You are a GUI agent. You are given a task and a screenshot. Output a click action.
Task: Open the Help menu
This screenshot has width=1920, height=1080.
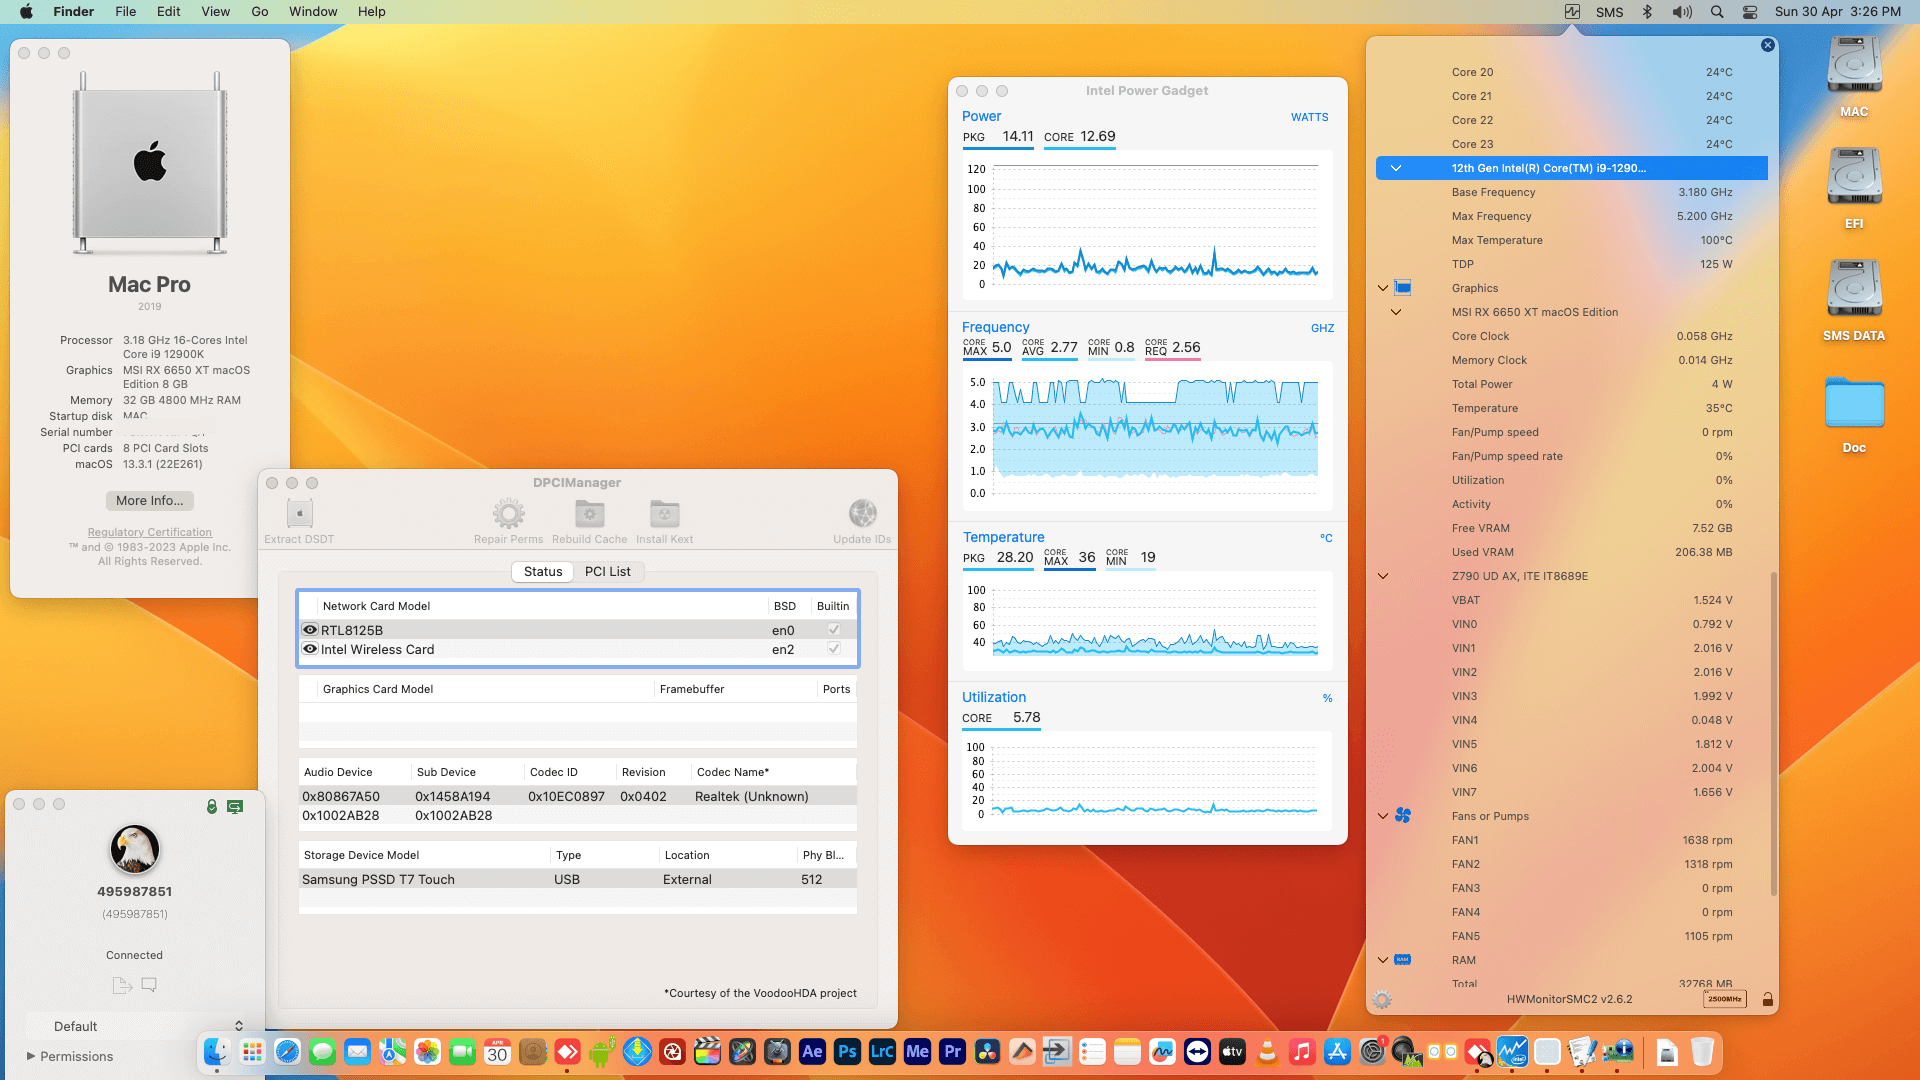[x=372, y=12]
